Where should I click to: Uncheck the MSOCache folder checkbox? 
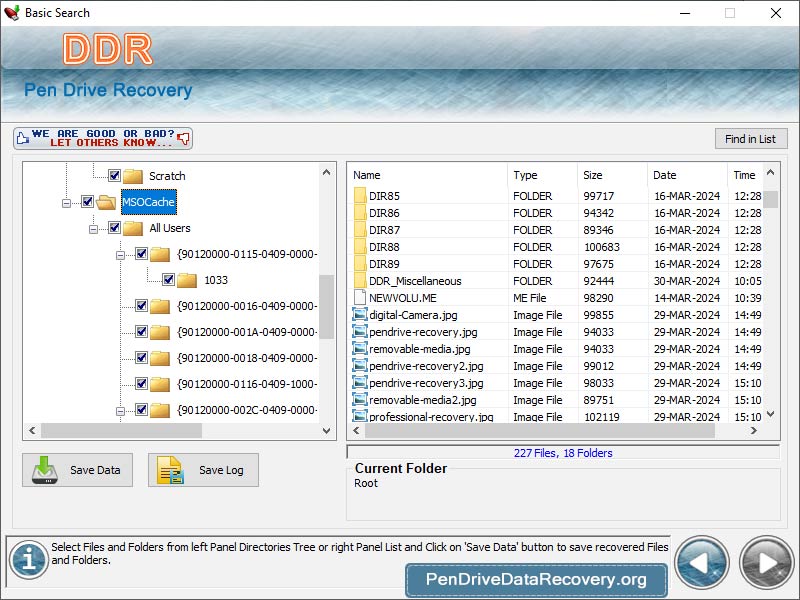click(89, 201)
